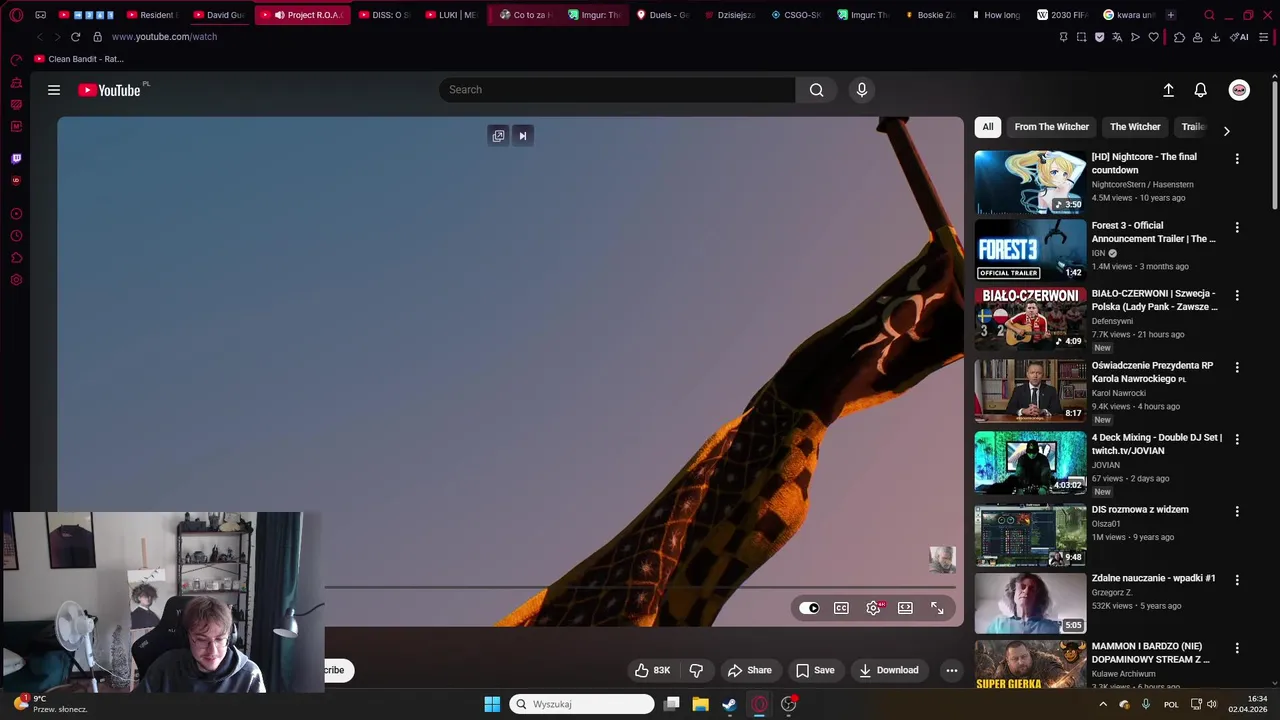This screenshot has height=720, width=1280.
Task: Dislike the video
Action: pos(696,670)
